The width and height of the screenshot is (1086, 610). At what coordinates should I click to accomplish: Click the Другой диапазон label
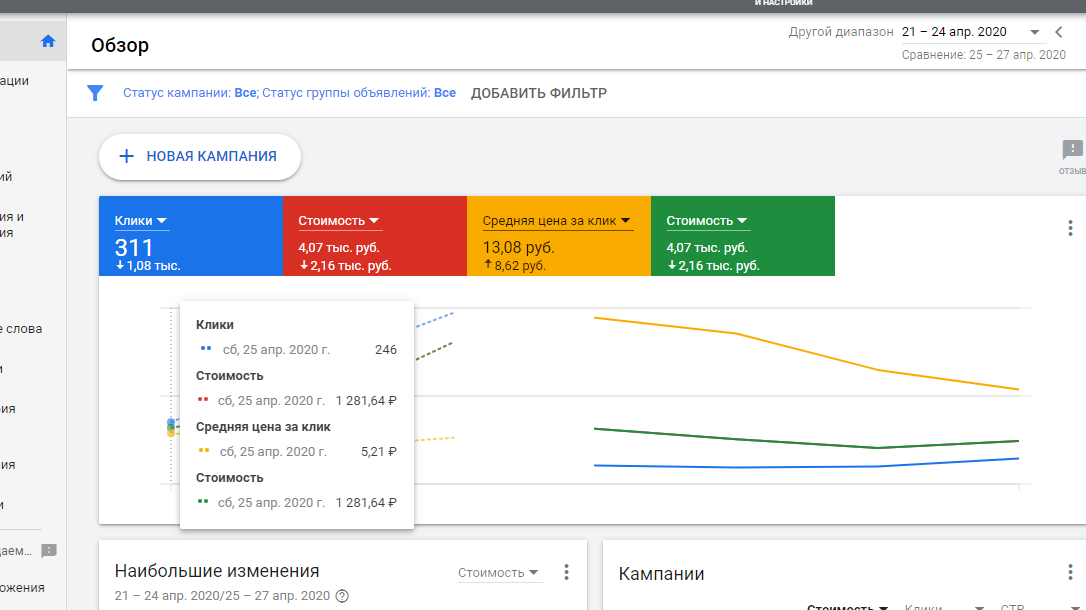(x=841, y=32)
